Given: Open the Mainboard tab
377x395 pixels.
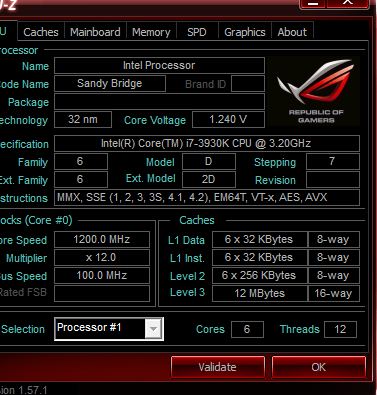Looking at the screenshot, I should coord(95,32).
